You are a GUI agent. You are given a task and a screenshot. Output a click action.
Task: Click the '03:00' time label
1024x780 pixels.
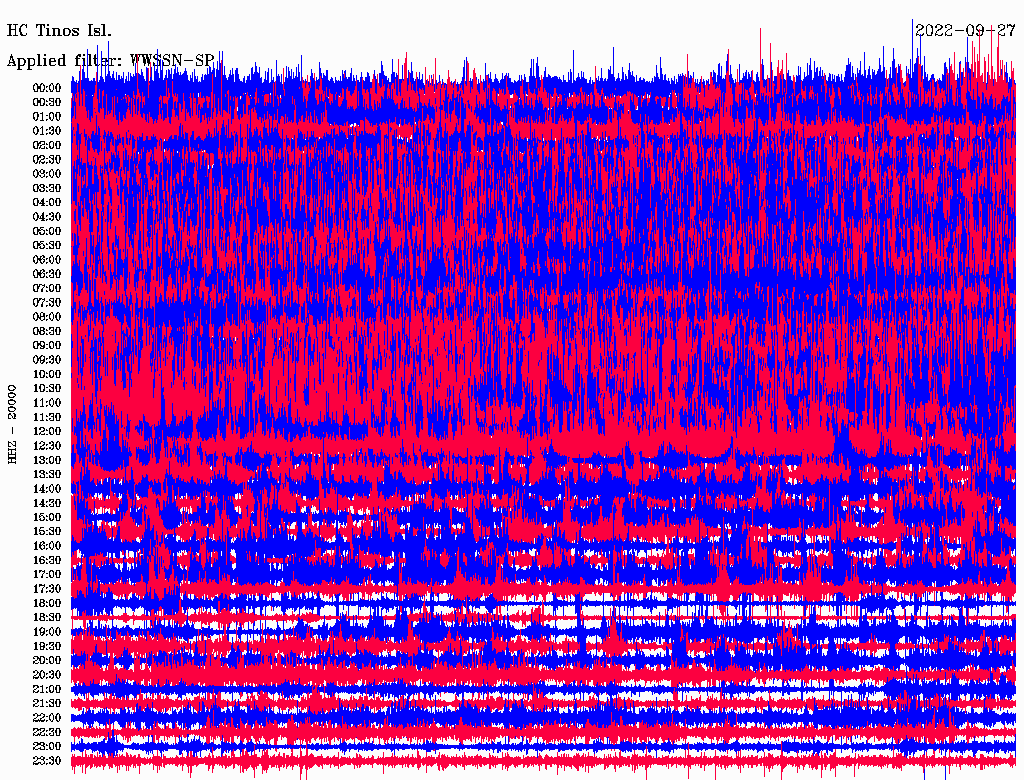[x=47, y=174]
